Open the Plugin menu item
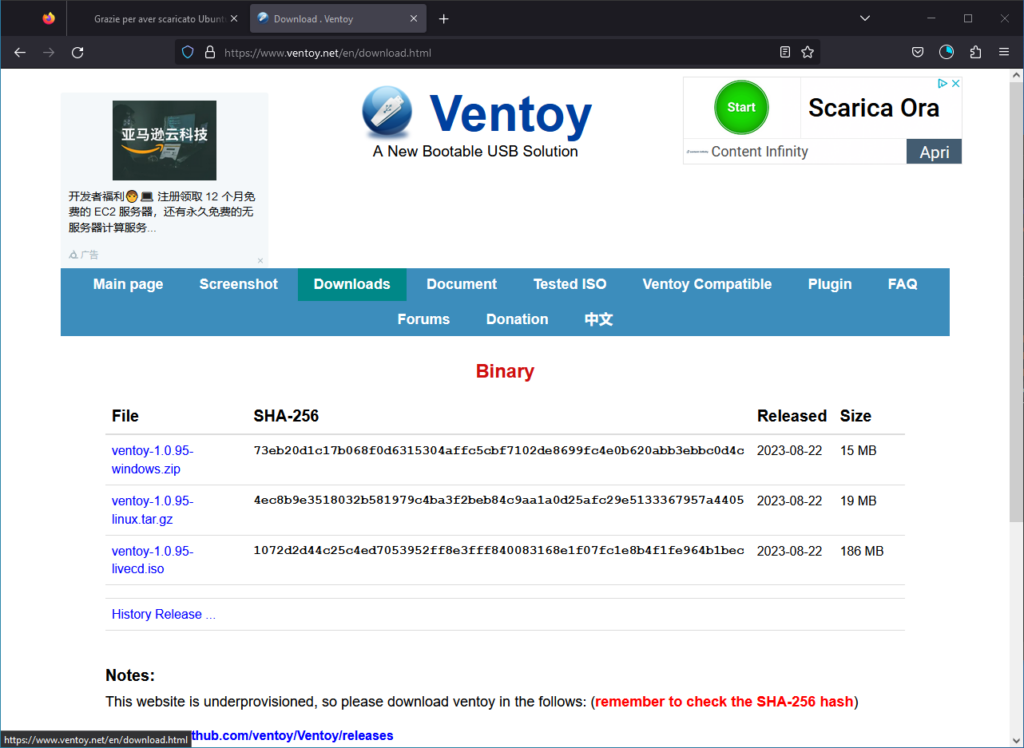This screenshot has height=748, width=1024. [x=829, y=284]
